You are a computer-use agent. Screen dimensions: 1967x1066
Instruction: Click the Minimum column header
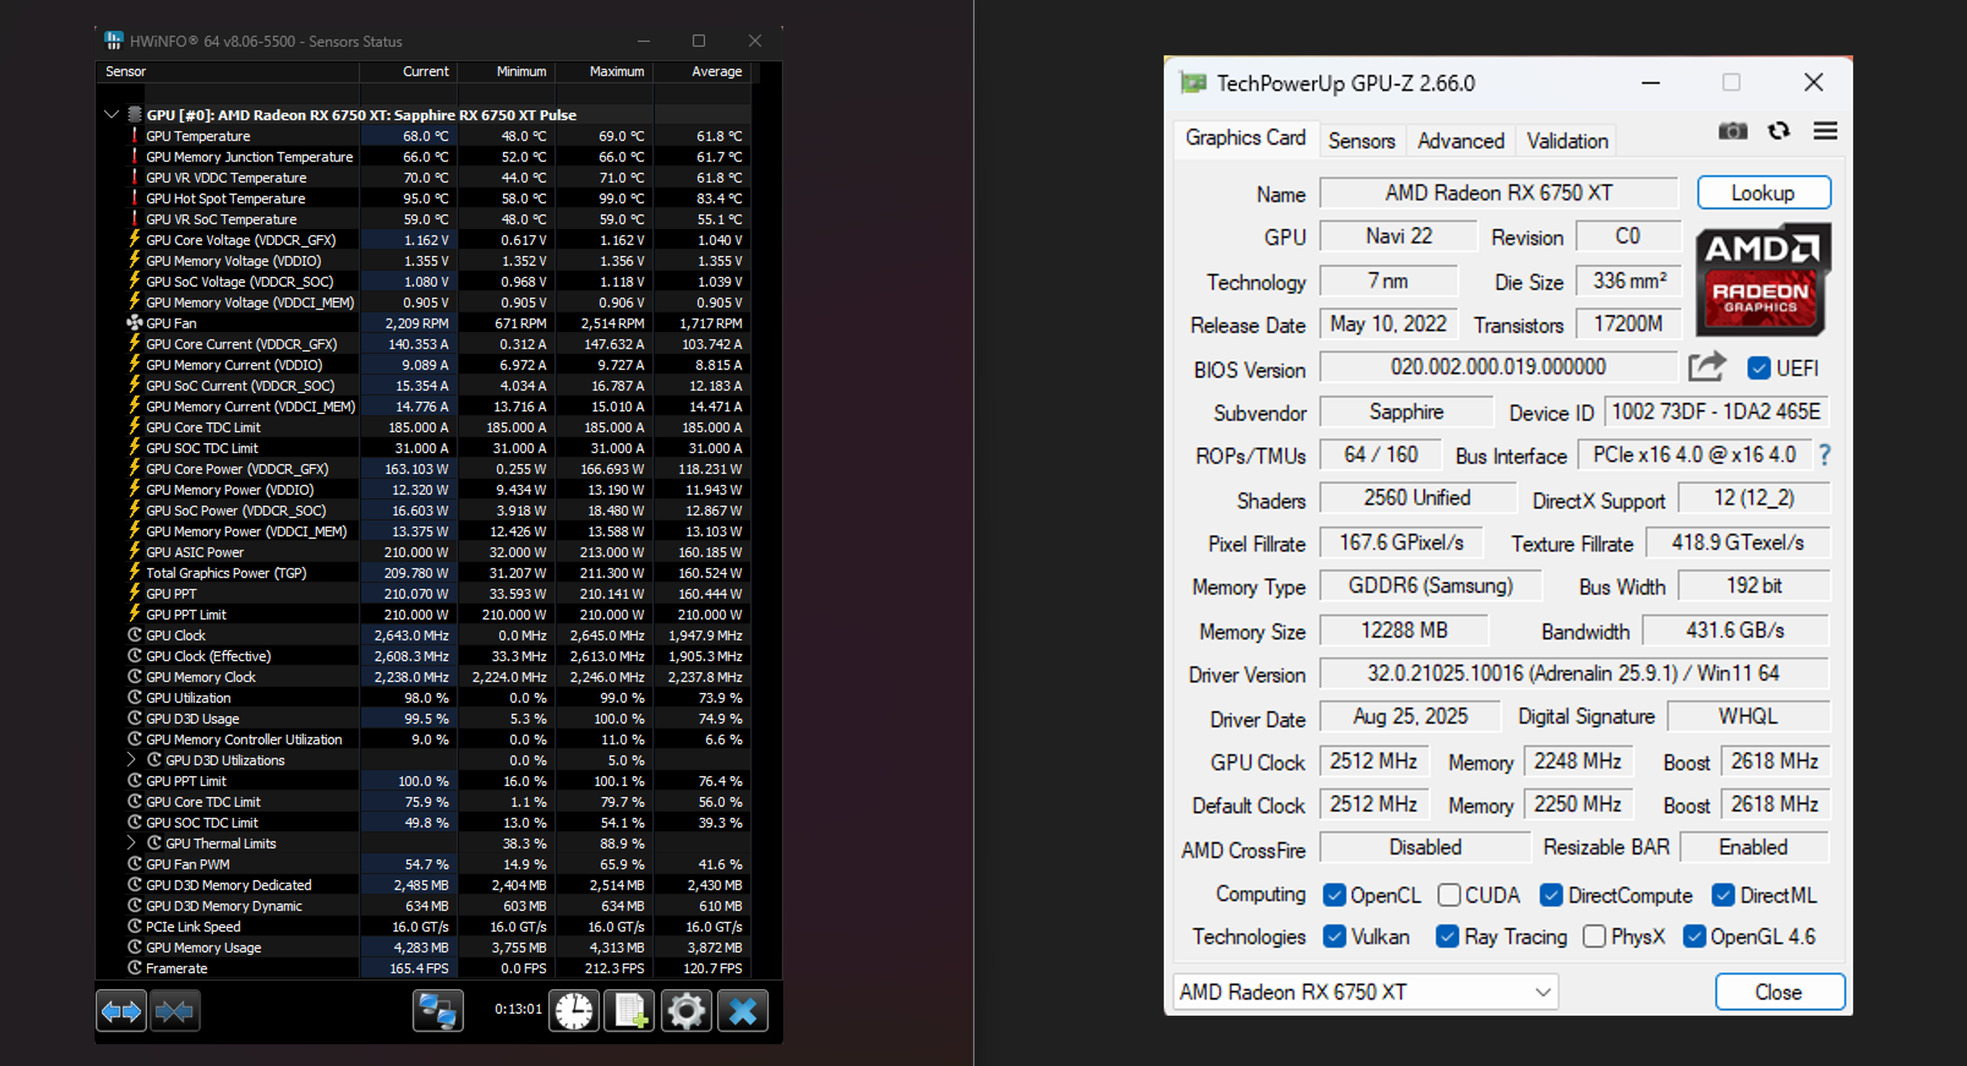point(507,72)
